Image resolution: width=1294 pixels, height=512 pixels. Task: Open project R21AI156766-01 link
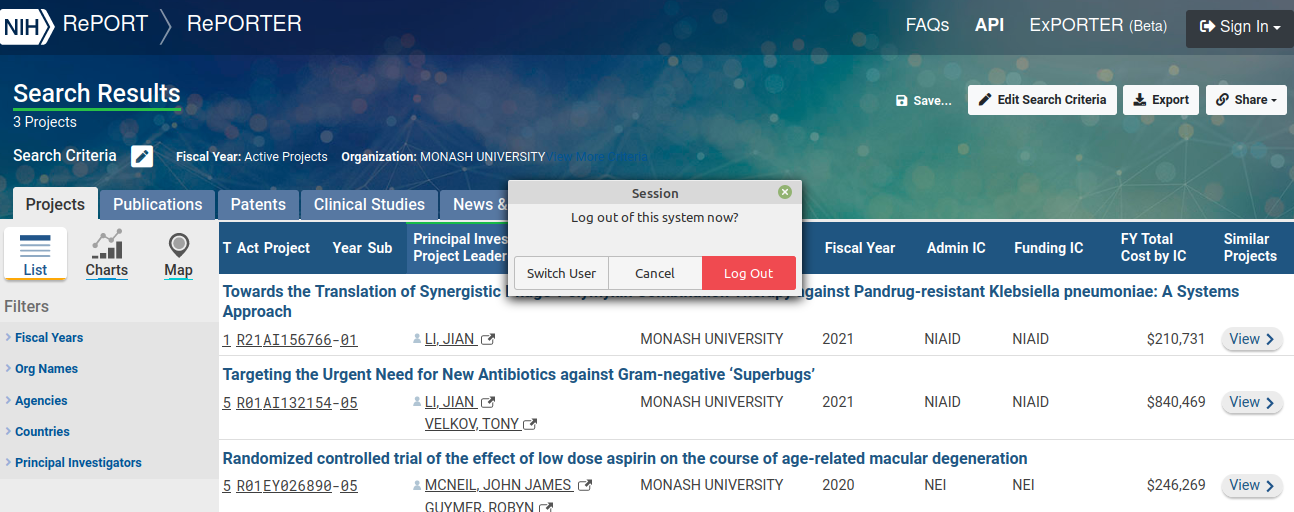297,340
